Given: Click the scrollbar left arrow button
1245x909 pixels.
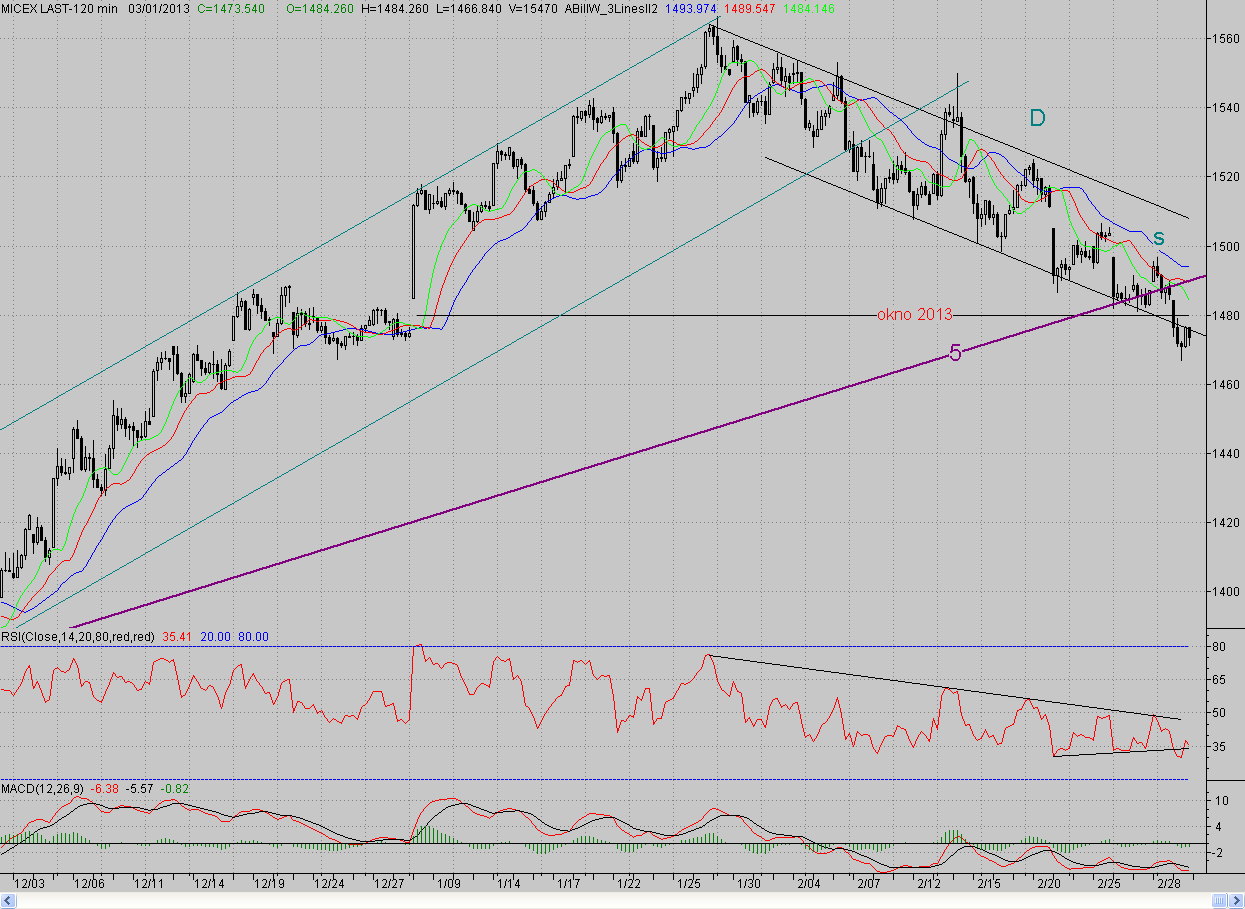Looking at the screenshot, I should pos(6,901).
